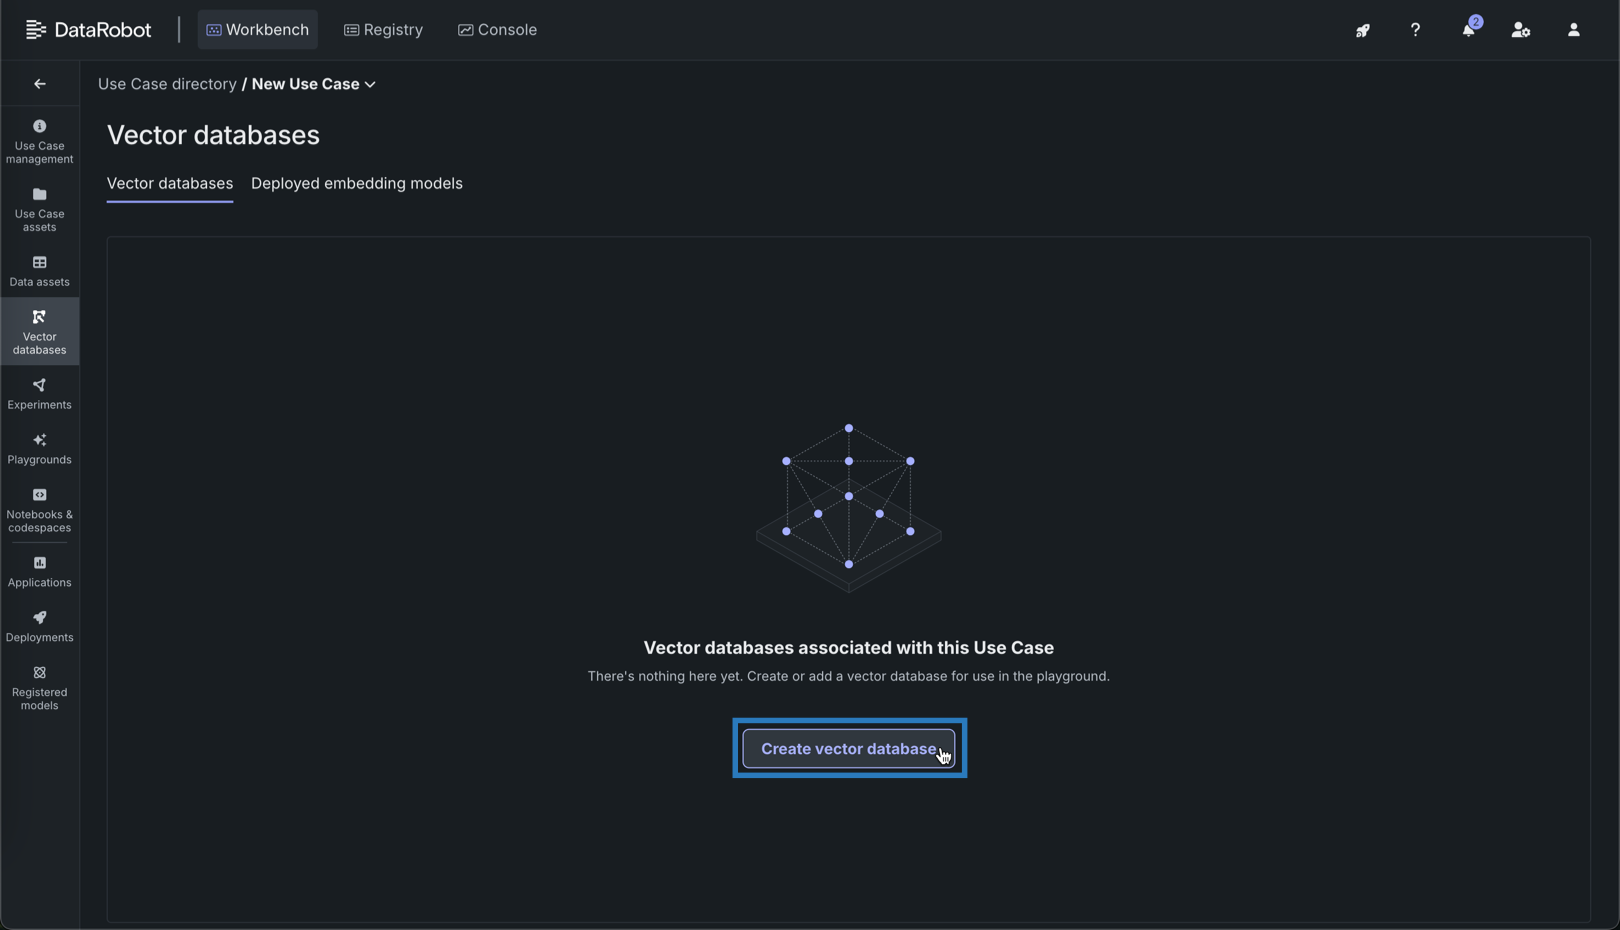The width and height of the screenshot is (1620, 930).
Task: Open Notebooks & codespaces section
Action: pyautogui.click(x=39, y=509)
